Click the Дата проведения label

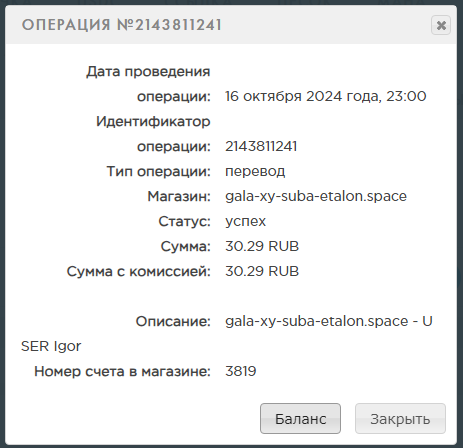pos(148,72)
